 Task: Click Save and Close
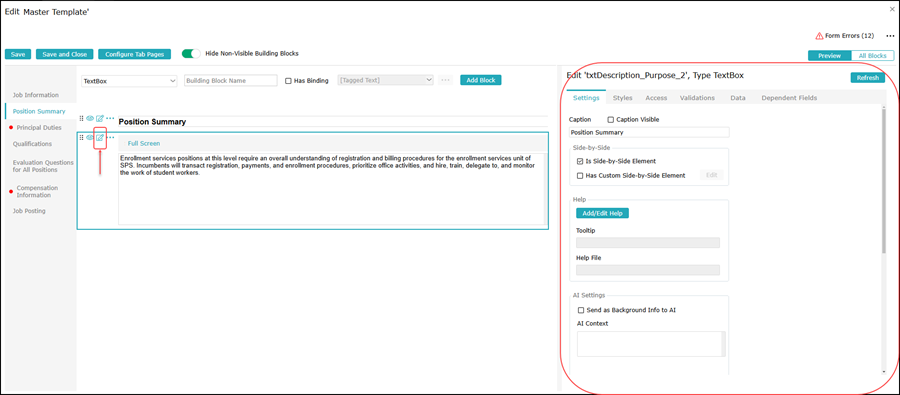pos(65,55)
